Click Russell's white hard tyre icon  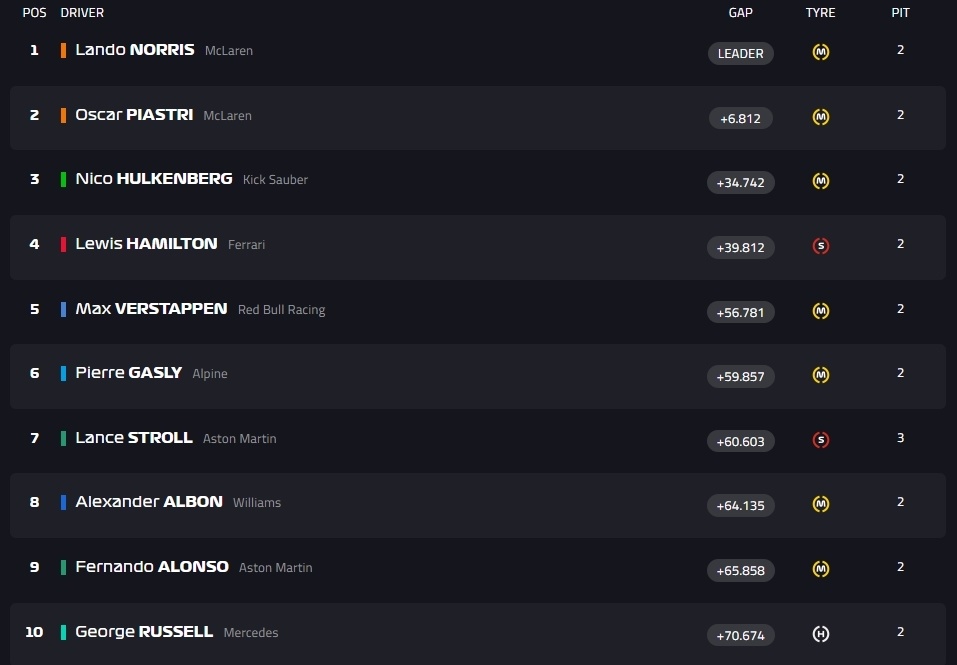coord(820,634)
